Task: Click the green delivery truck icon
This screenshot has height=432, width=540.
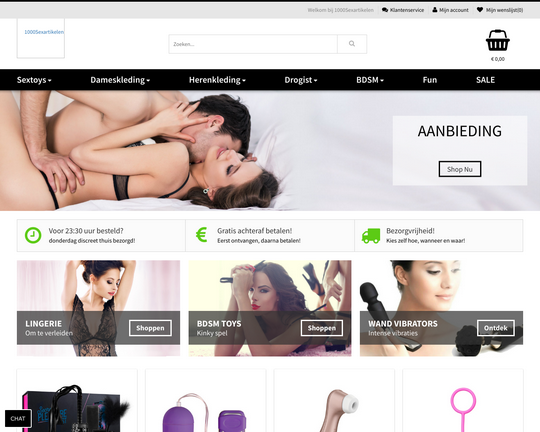Action: [371, 236]
